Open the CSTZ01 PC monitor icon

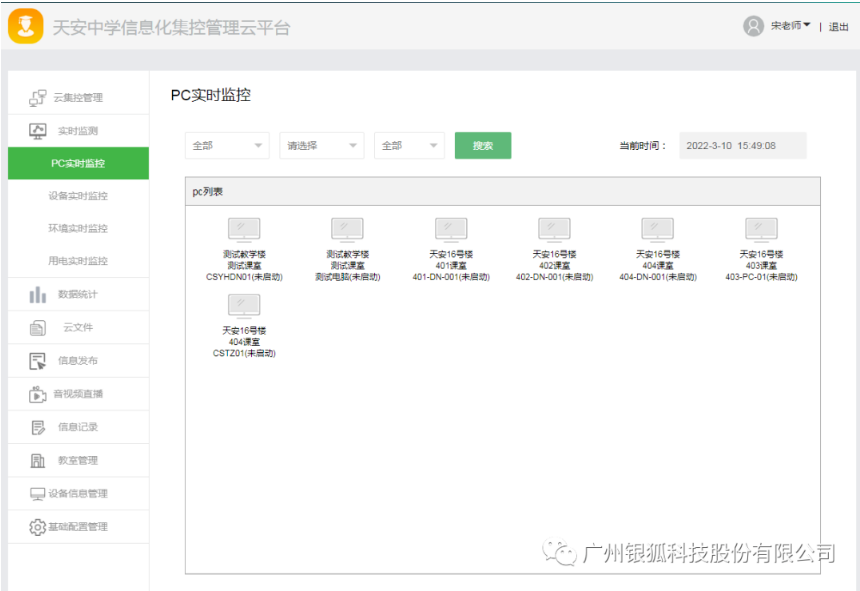click(x=244, y=307)
